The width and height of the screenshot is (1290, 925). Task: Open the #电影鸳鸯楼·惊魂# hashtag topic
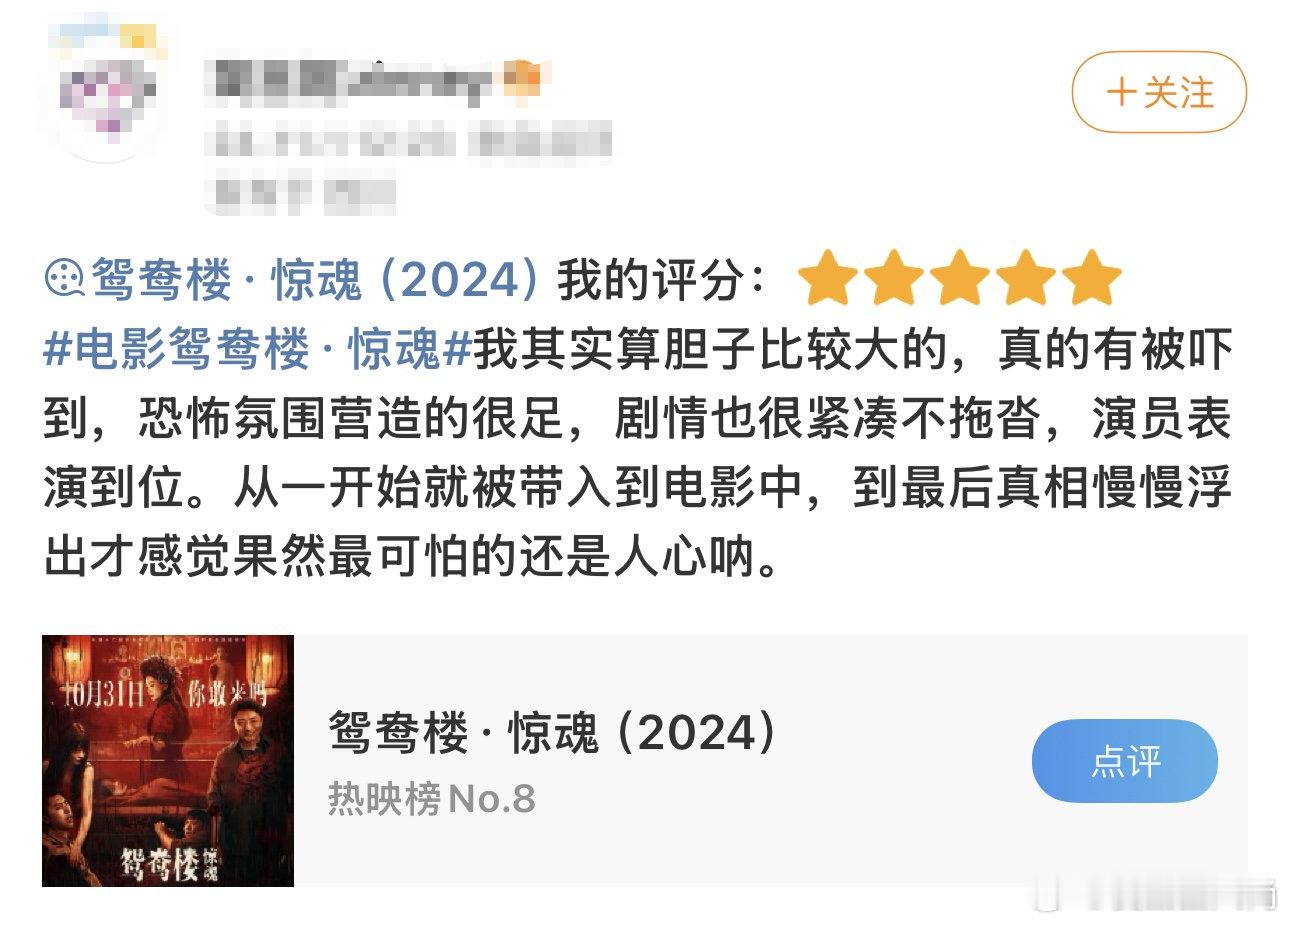[x=258, y=350]
